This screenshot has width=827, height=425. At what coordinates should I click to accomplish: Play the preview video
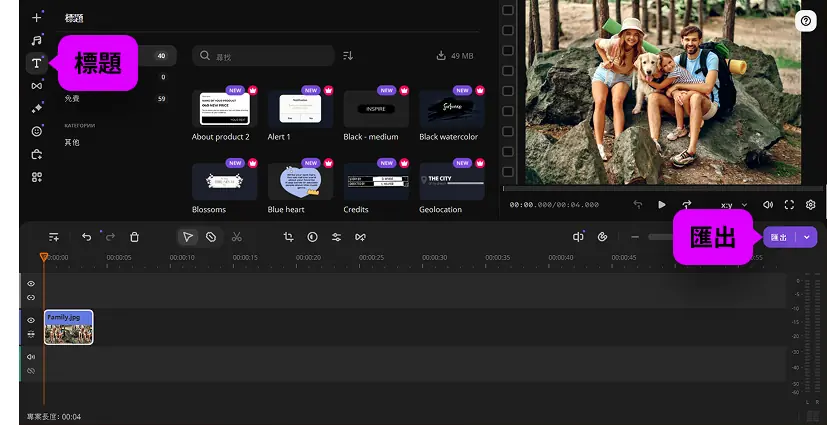click(662, 205)
